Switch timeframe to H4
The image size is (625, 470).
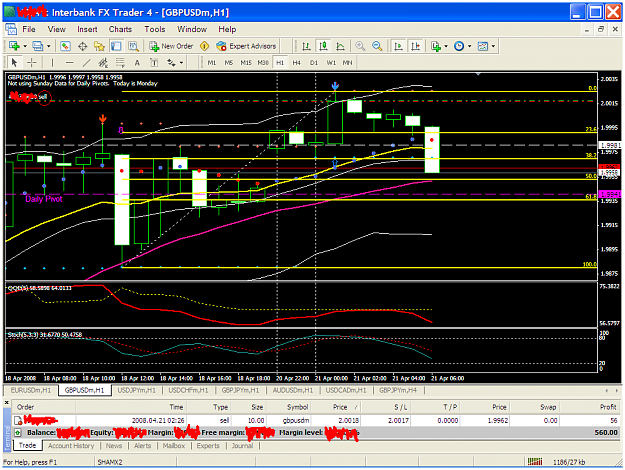tap(297, 63)
